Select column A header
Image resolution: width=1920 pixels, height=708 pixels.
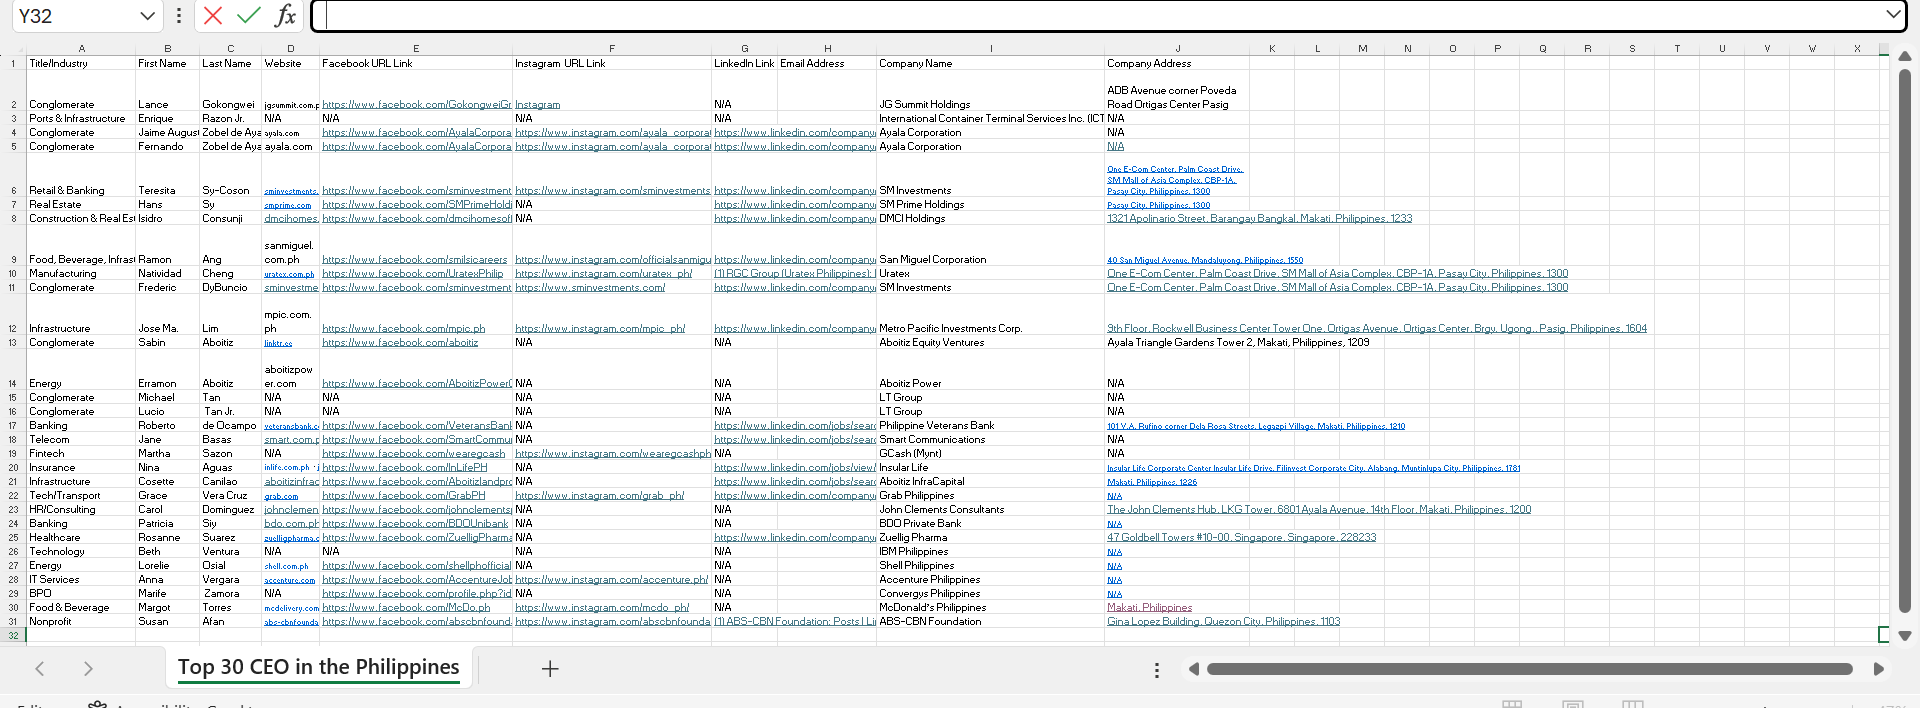point(82,48)
